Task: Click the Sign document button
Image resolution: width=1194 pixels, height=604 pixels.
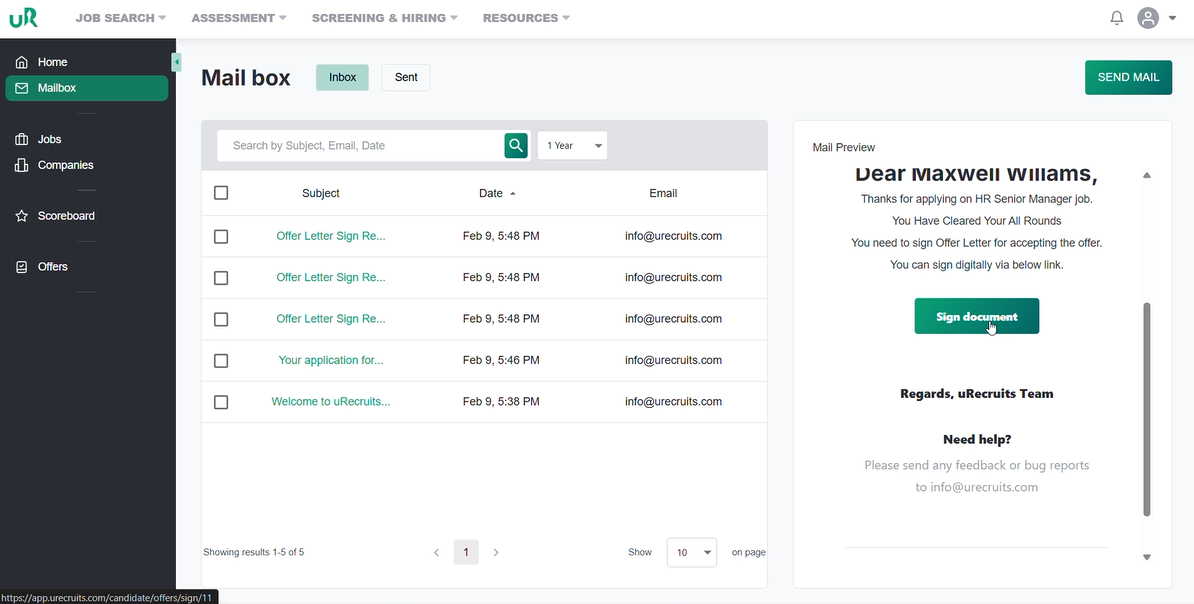Action: click(976, 316)
